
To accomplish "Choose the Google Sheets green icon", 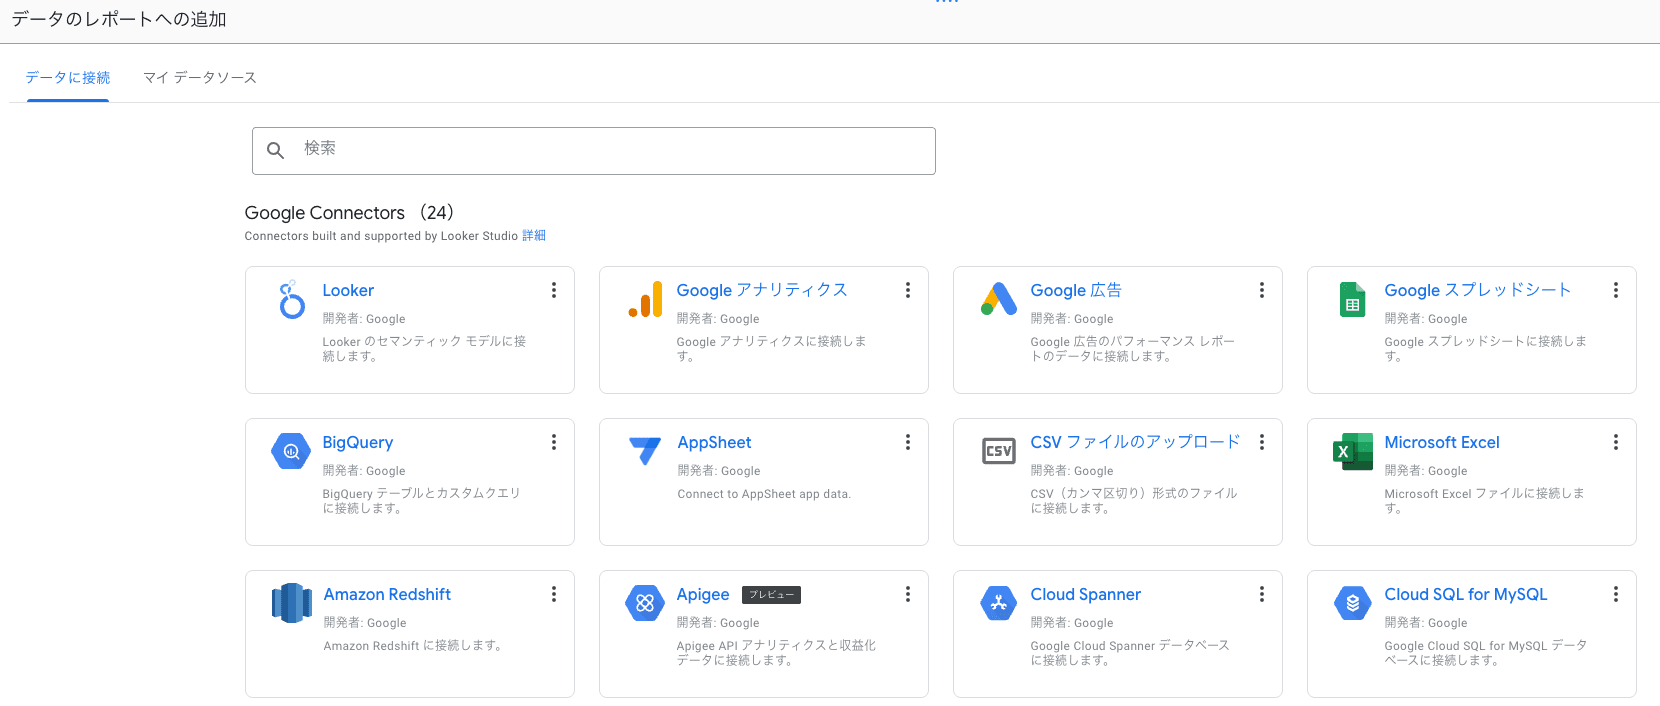I will [x=1352, y=299].
